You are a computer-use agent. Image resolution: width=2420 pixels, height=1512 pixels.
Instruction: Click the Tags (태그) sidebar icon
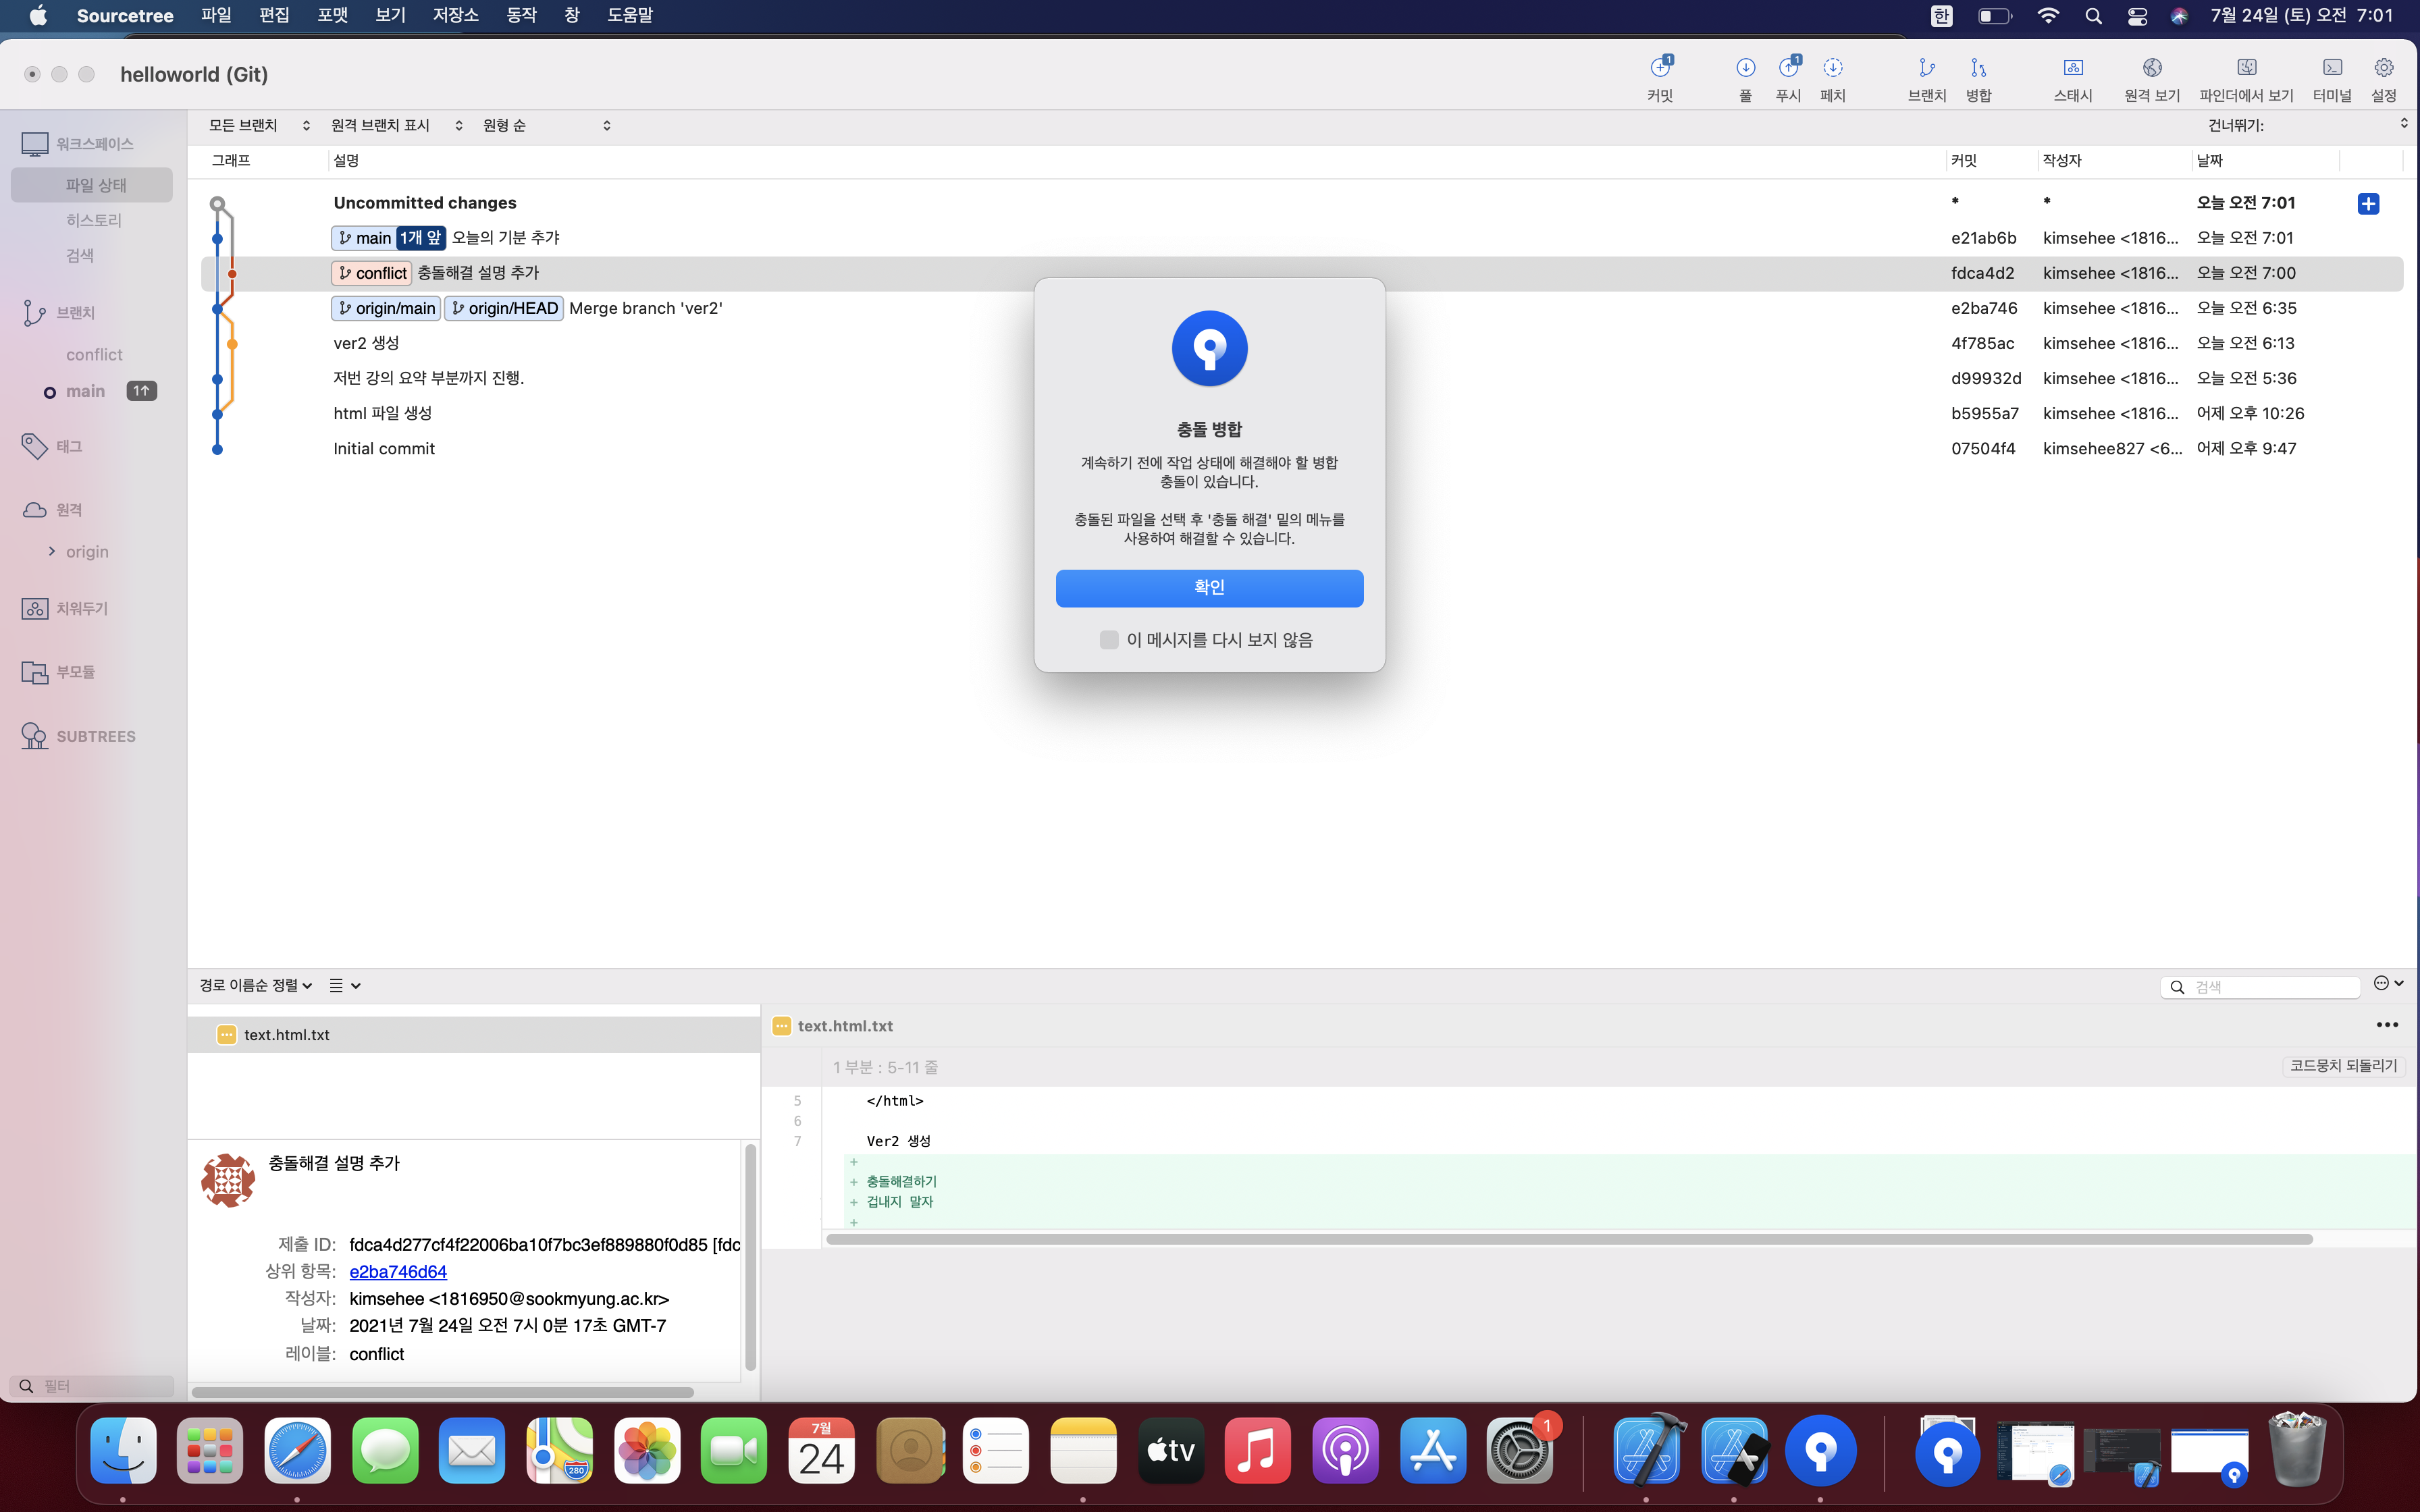[x=35, y=446]
